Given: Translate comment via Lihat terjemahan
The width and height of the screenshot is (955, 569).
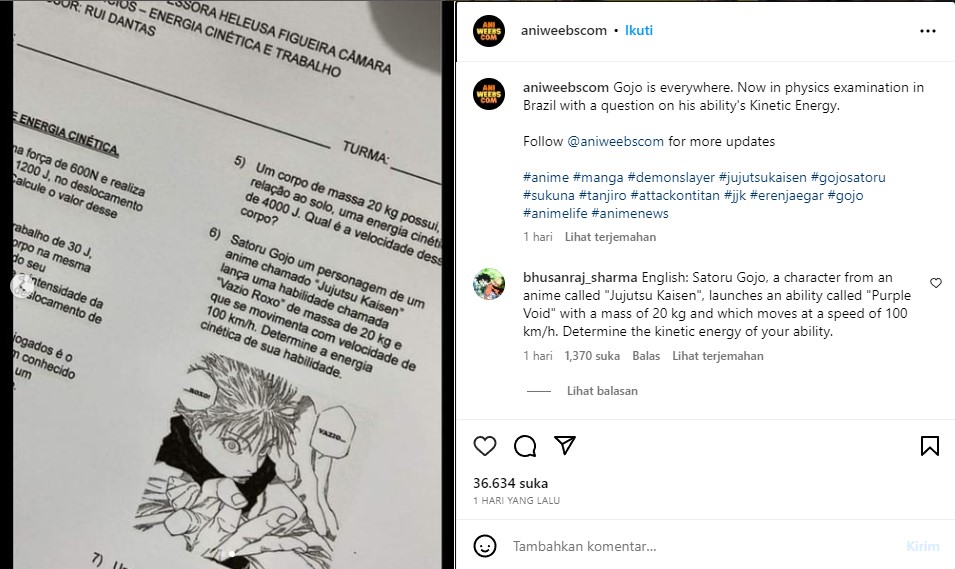Looking at the screenshot, I should (x=717, y=356).
